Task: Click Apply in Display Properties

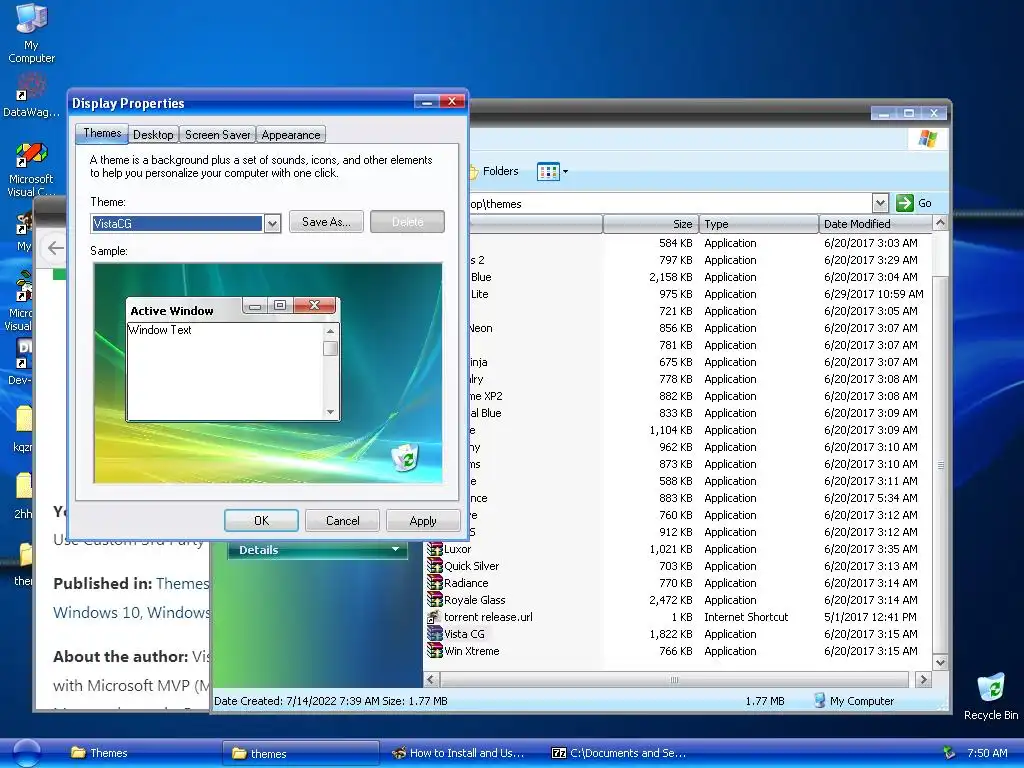Action: tap(423, 520)
